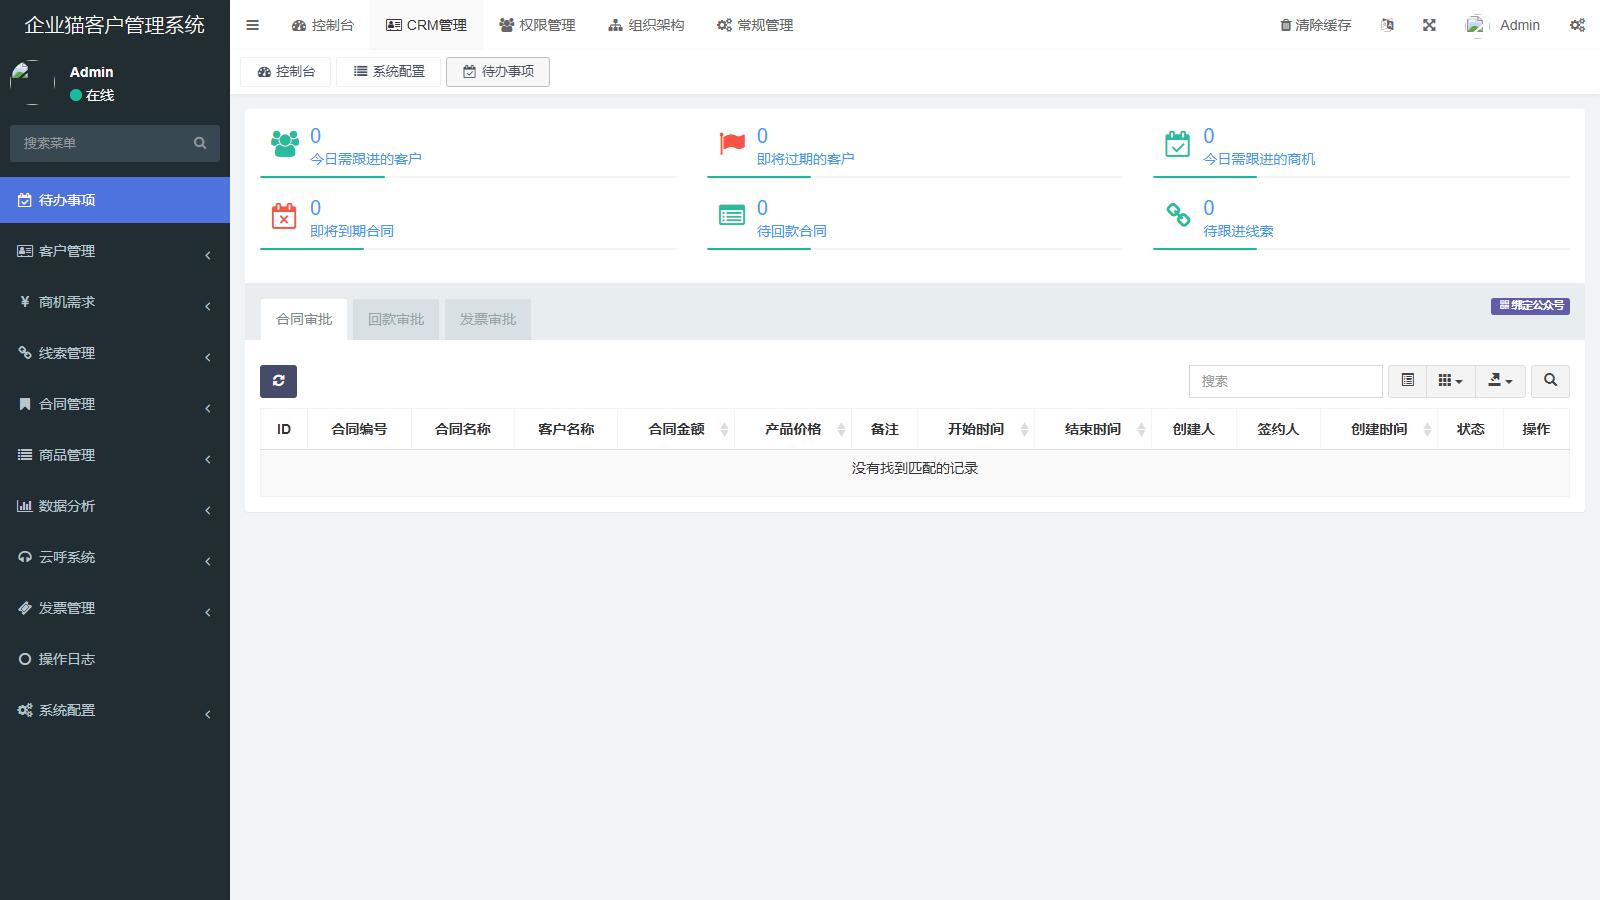Open the columns visibility dropdown
The image size is (1600, 900).
pyautogui.click(x=1450, y=381)
